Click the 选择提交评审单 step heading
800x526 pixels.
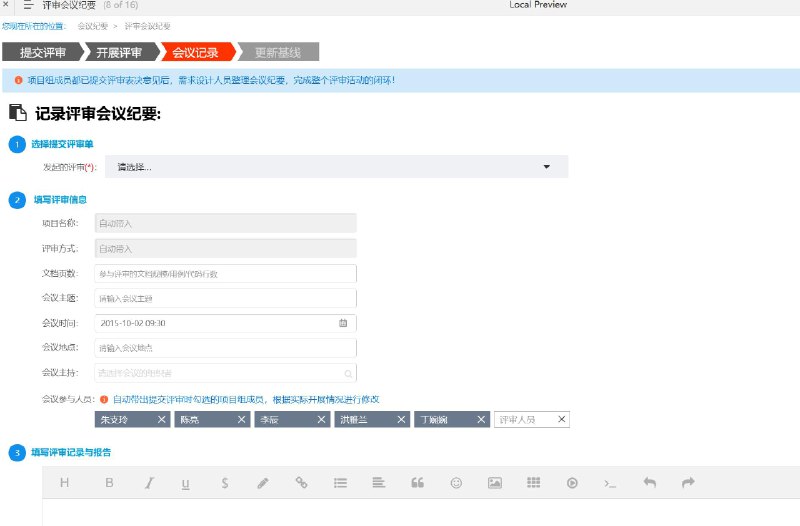point(62,144)
